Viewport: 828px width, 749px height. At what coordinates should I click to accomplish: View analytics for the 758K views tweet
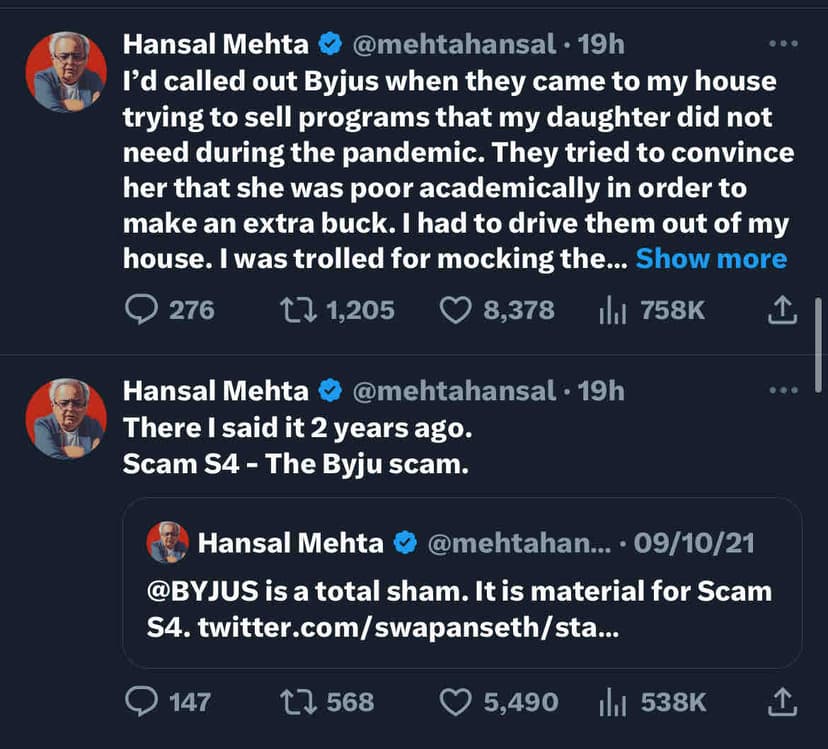pyautogui.click(x=611, y=311)
